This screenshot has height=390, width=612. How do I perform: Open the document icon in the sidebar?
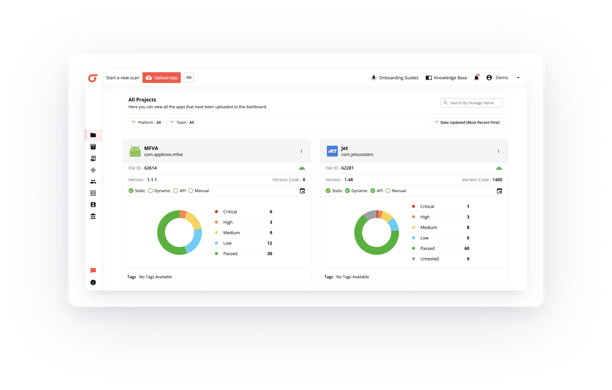[93, 158]
